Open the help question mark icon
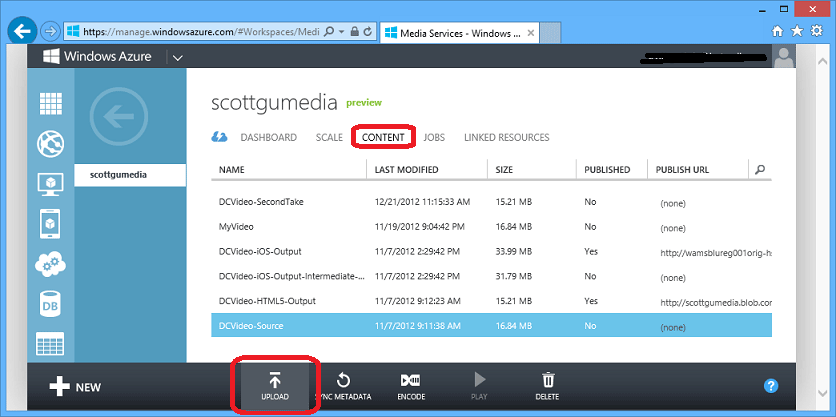 [771, 386]
